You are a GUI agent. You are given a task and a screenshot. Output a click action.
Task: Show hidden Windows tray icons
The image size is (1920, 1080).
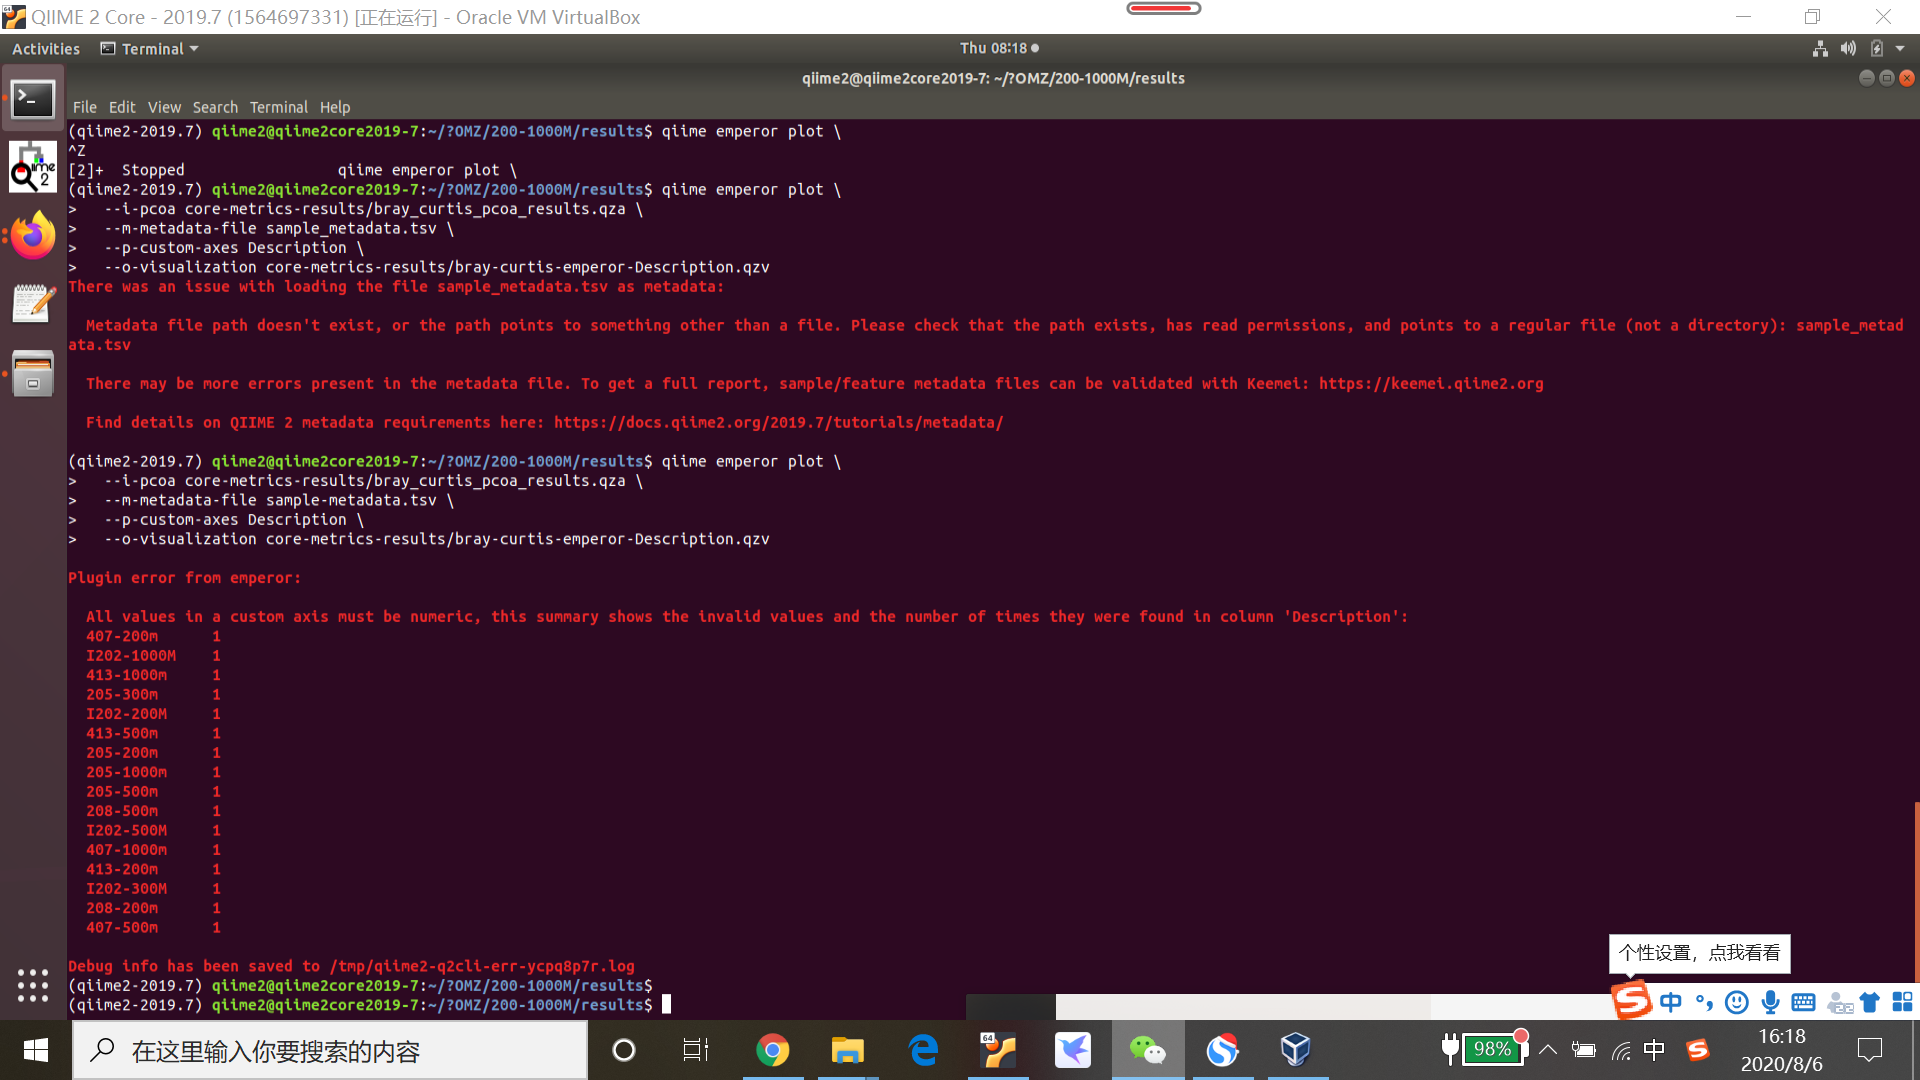[1548, 1049]
